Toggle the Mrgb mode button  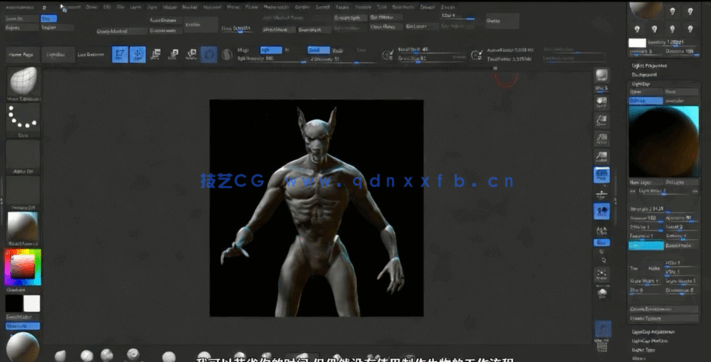coord(243,50)
